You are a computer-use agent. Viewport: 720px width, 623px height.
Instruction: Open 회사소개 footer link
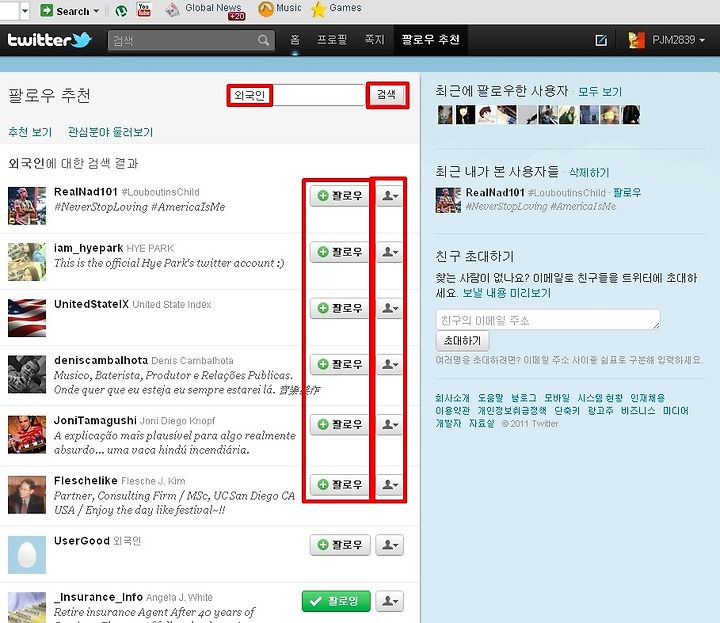tap(452, 398)
